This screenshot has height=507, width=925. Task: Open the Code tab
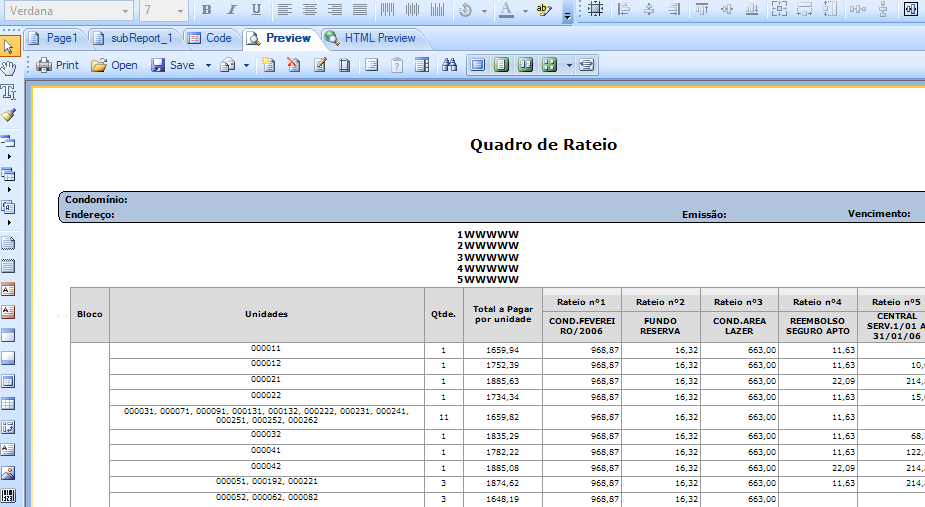click(210, 38)
